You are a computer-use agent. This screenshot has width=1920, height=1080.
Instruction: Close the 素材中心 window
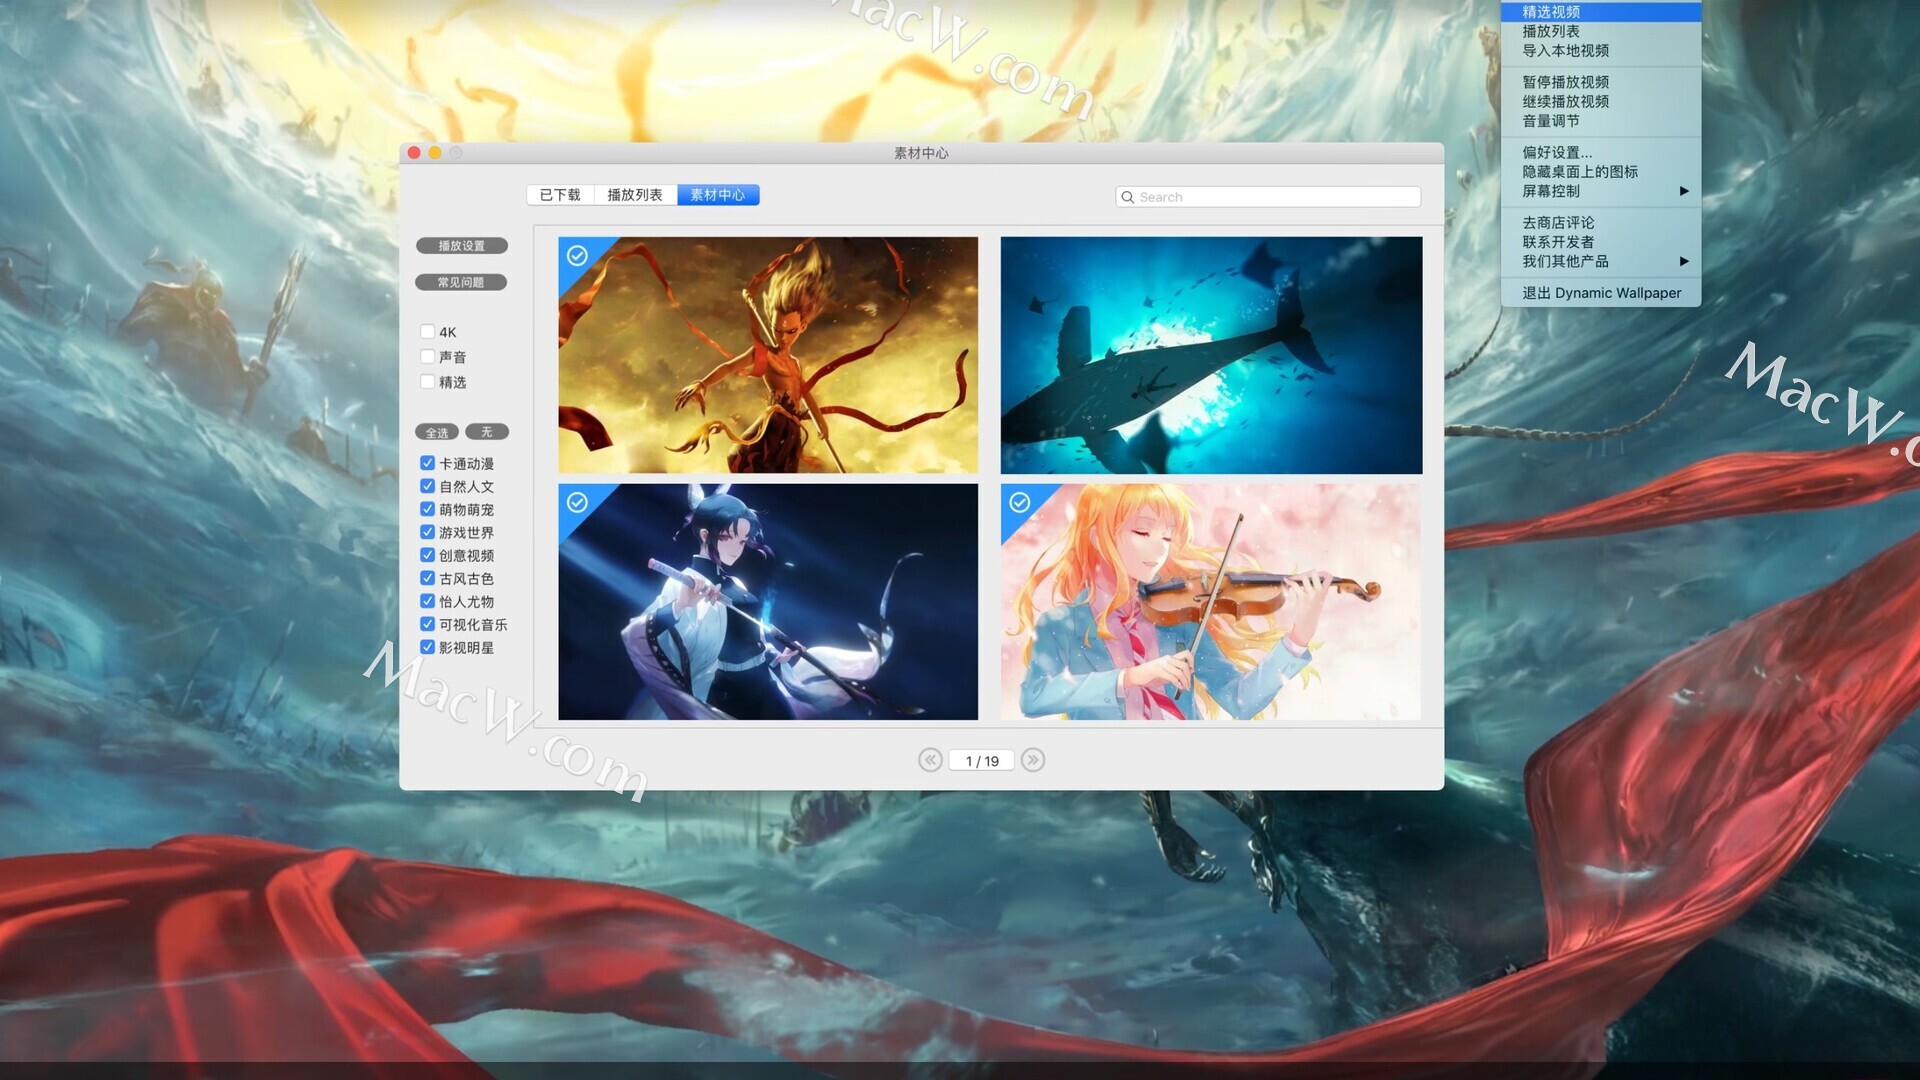click(414, 153)
